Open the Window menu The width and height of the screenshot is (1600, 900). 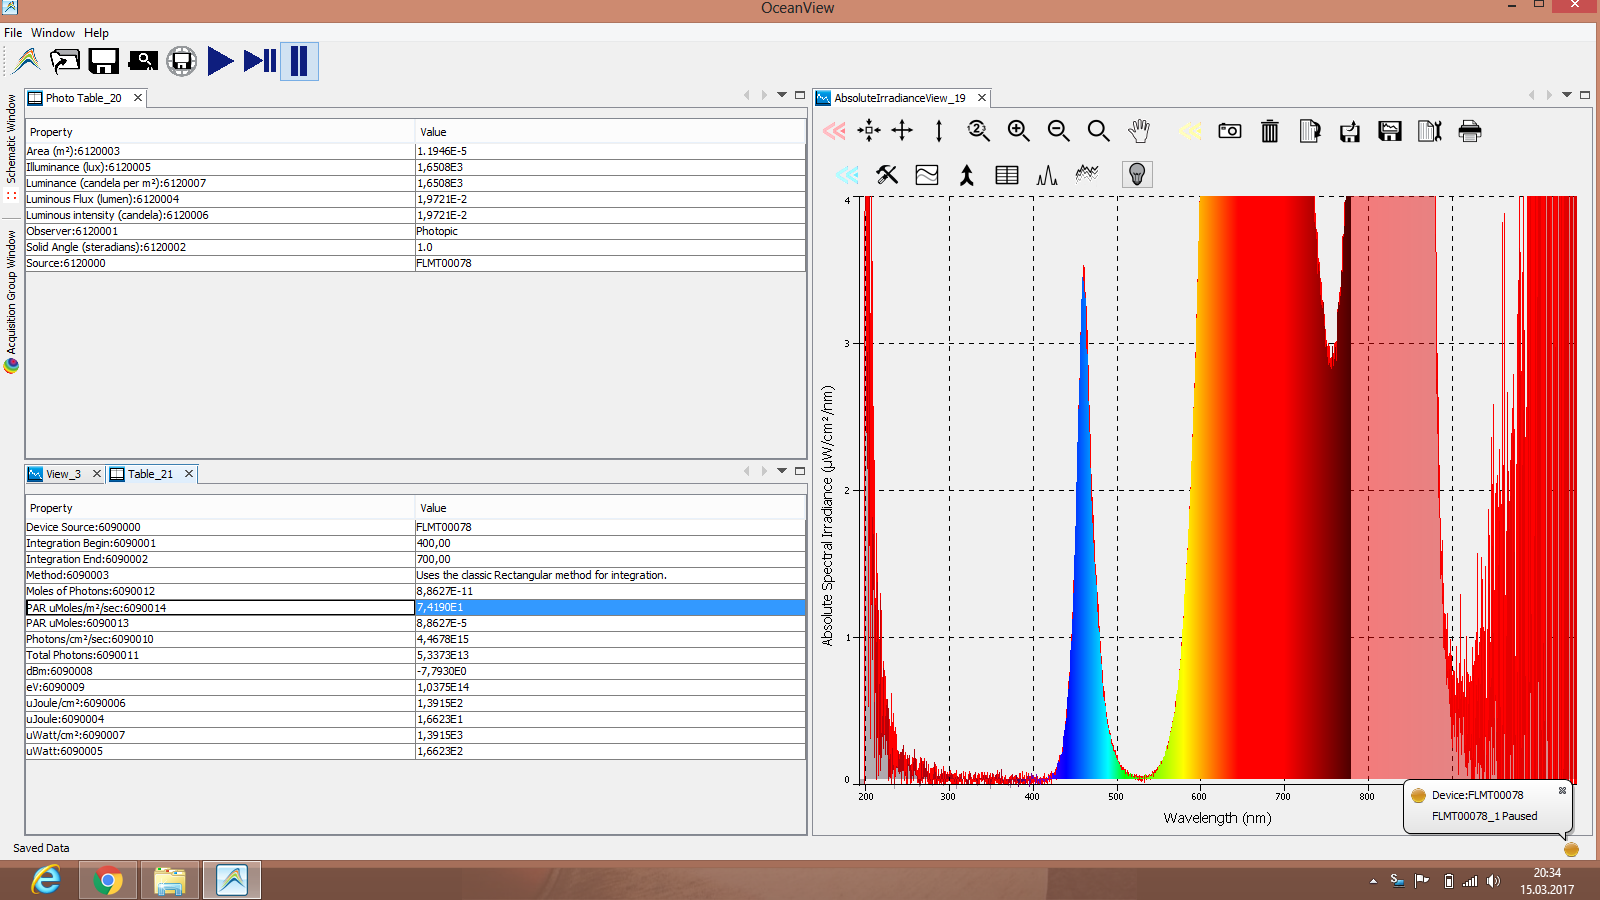tap(52, 33)
